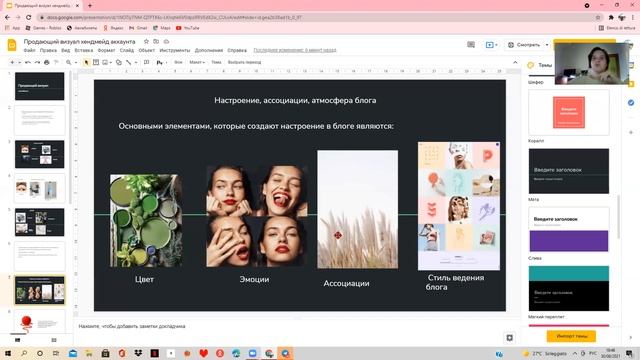Click the Смотреть slideshow button

click(x=524, y=45)
